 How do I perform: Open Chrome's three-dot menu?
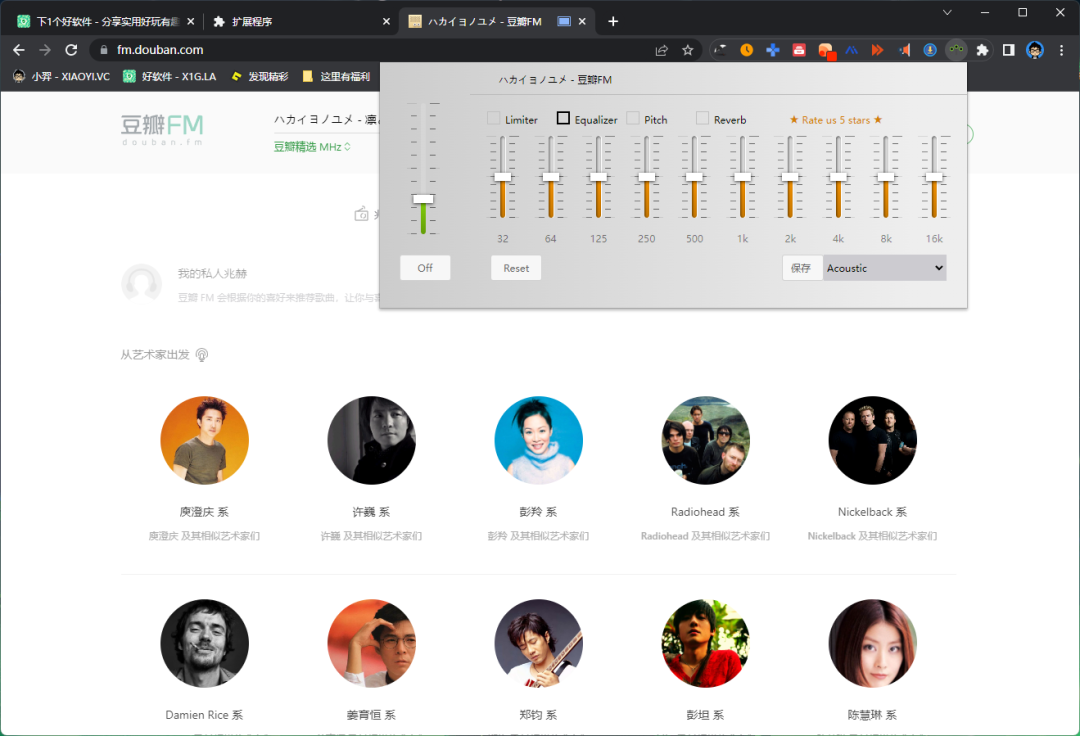(1061, 50)
